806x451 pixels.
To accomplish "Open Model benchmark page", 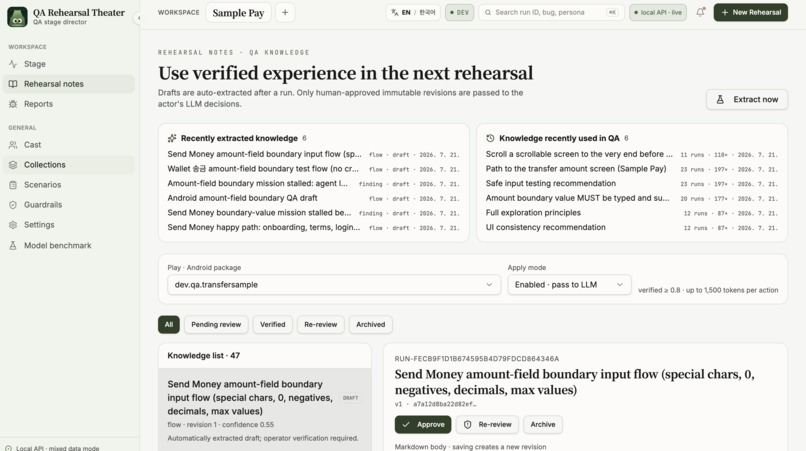I will click(x=69, y=245).
